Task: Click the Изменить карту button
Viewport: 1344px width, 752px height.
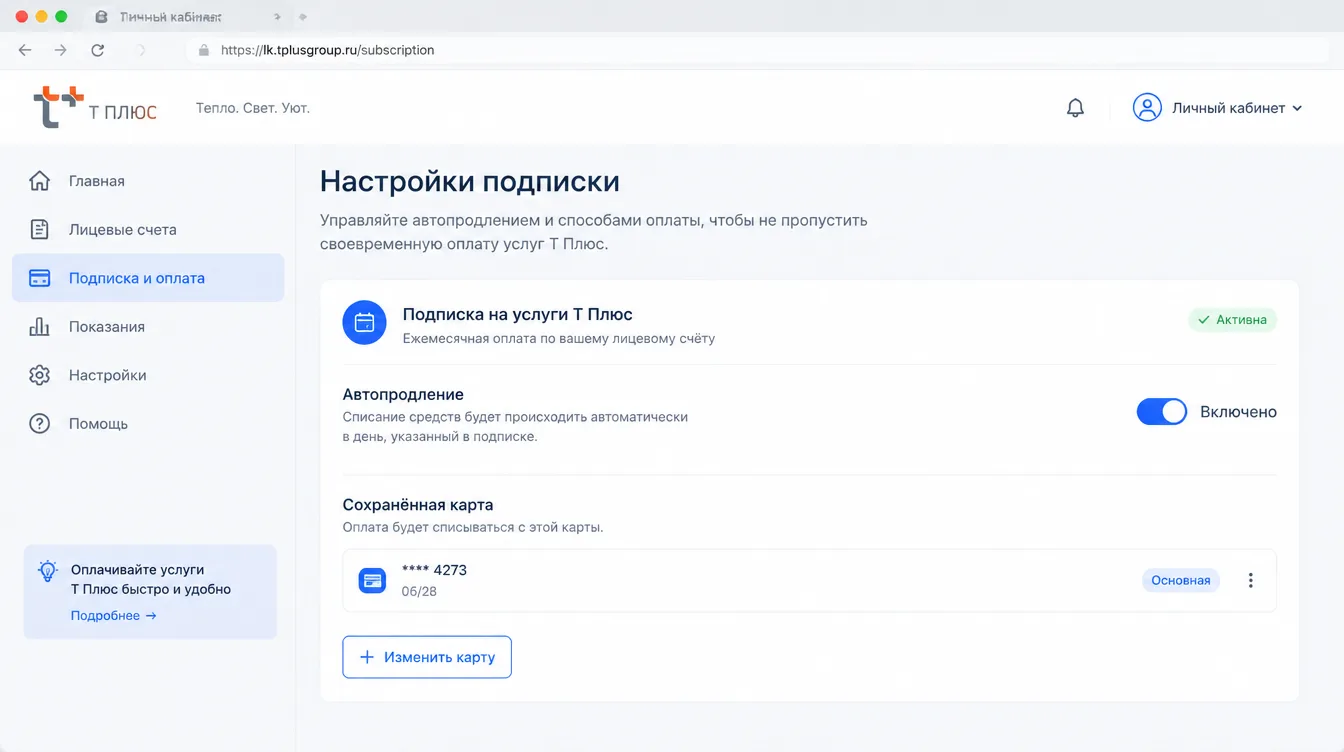Action: 427,657
